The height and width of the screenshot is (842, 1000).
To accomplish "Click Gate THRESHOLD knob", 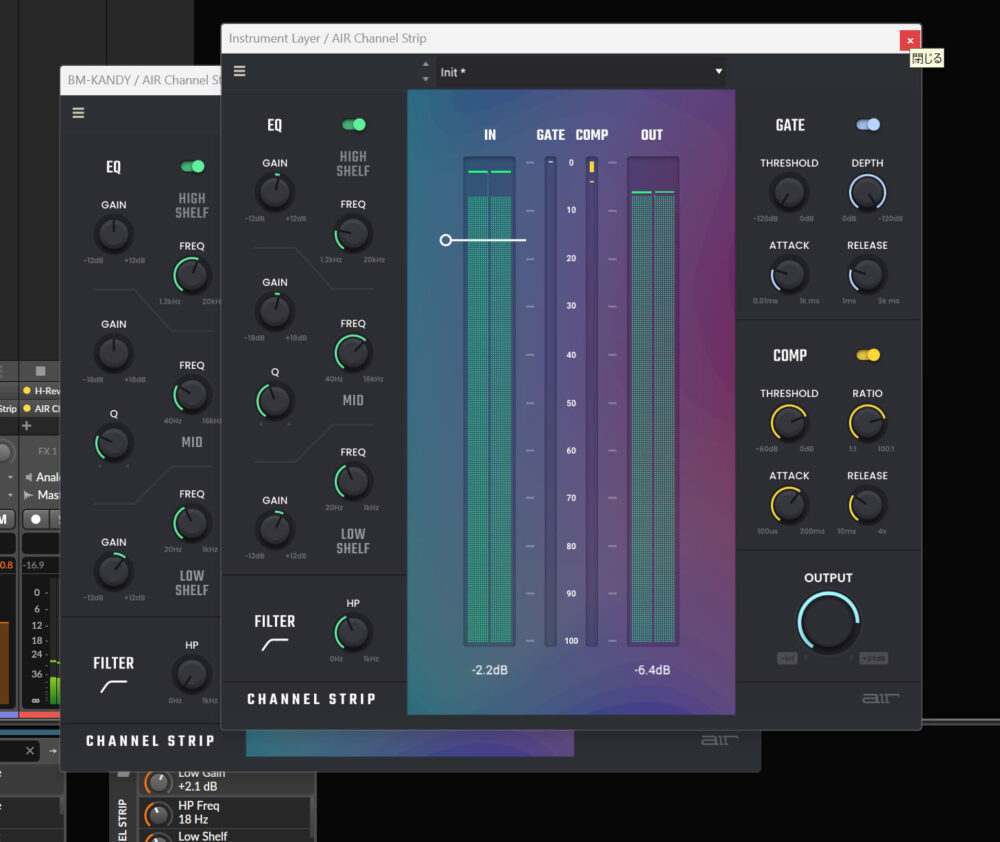I will click(x=789, y=192).
